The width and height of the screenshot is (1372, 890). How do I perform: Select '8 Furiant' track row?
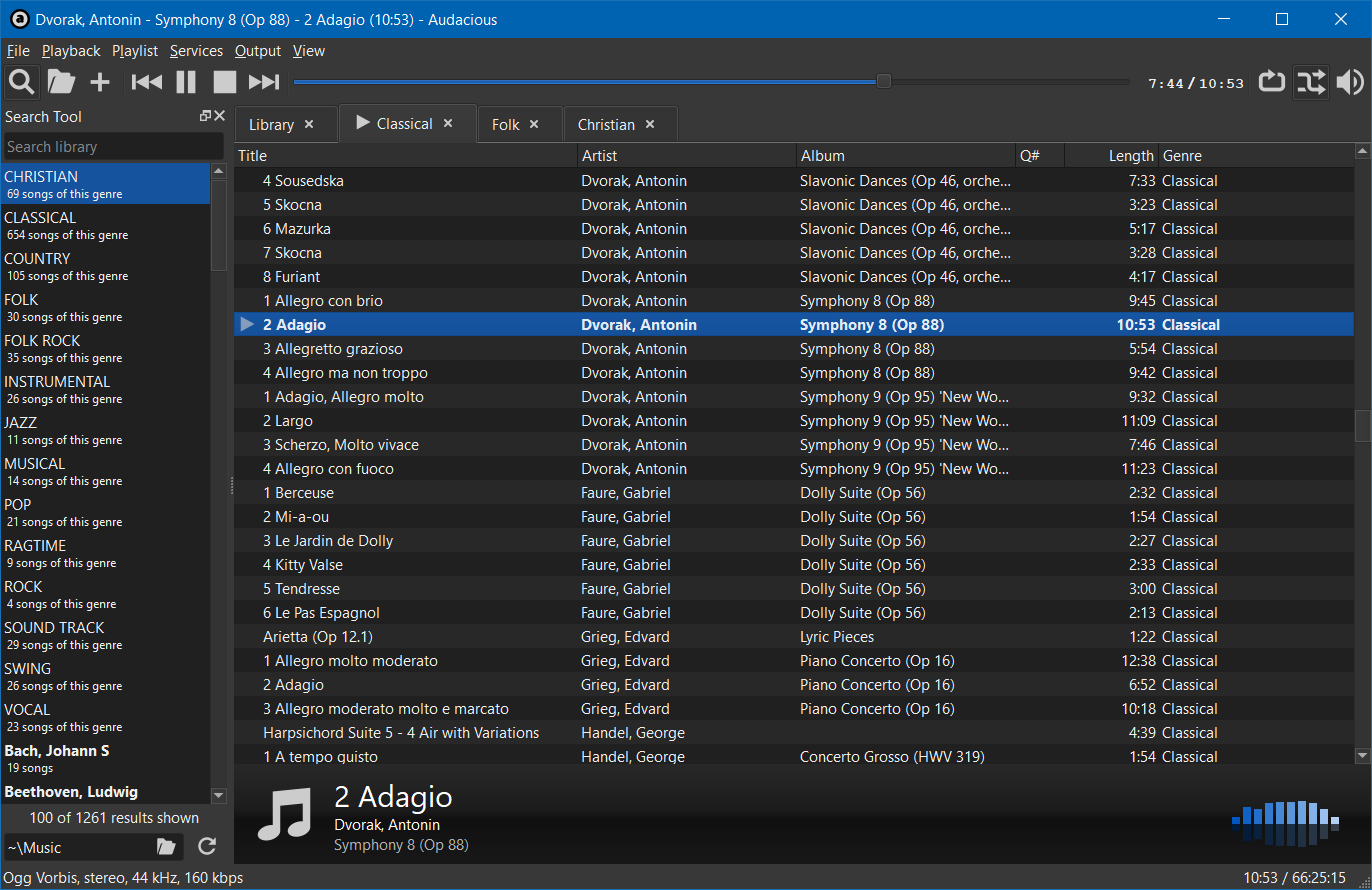pyautogui.click(x=794, y=277)
